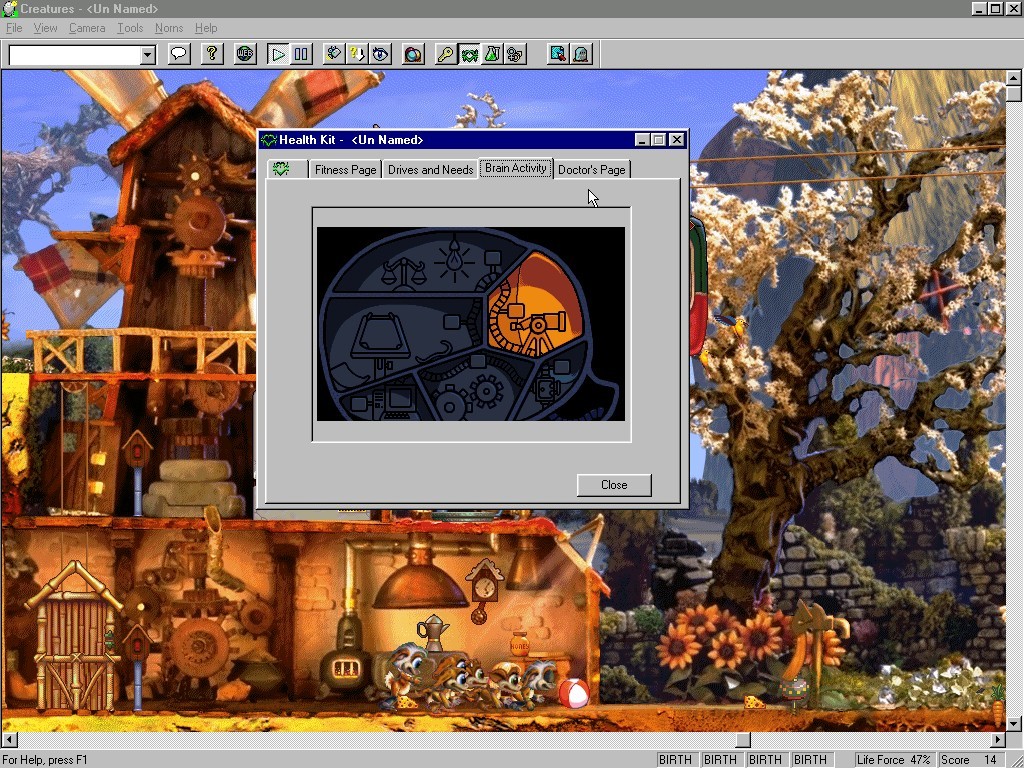Click the coffee pot on the stove

[432, 632]
